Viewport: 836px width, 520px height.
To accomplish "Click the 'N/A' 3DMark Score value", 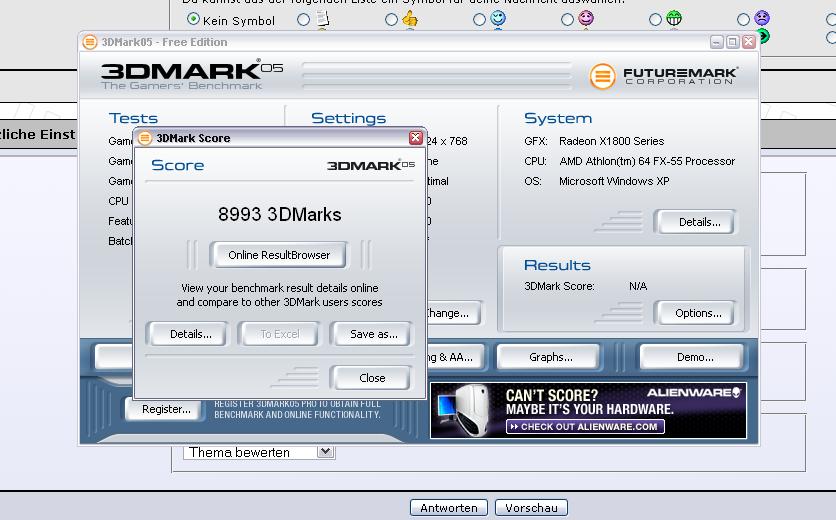I will click(638, 286).
